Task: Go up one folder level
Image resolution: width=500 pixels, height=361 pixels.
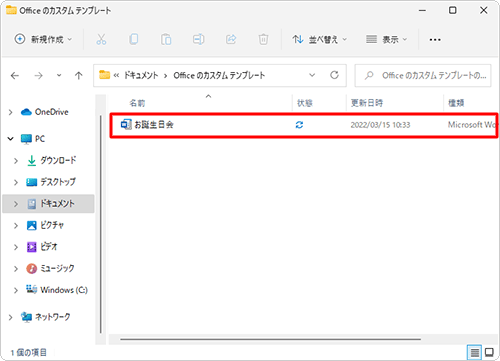Action: click(79, 76)
